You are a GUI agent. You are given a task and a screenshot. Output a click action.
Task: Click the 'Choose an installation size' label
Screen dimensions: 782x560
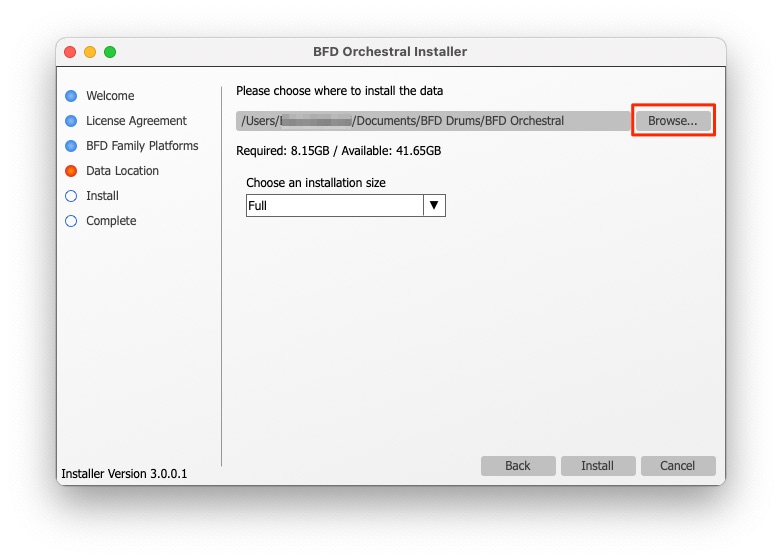[x=316, y=183]
